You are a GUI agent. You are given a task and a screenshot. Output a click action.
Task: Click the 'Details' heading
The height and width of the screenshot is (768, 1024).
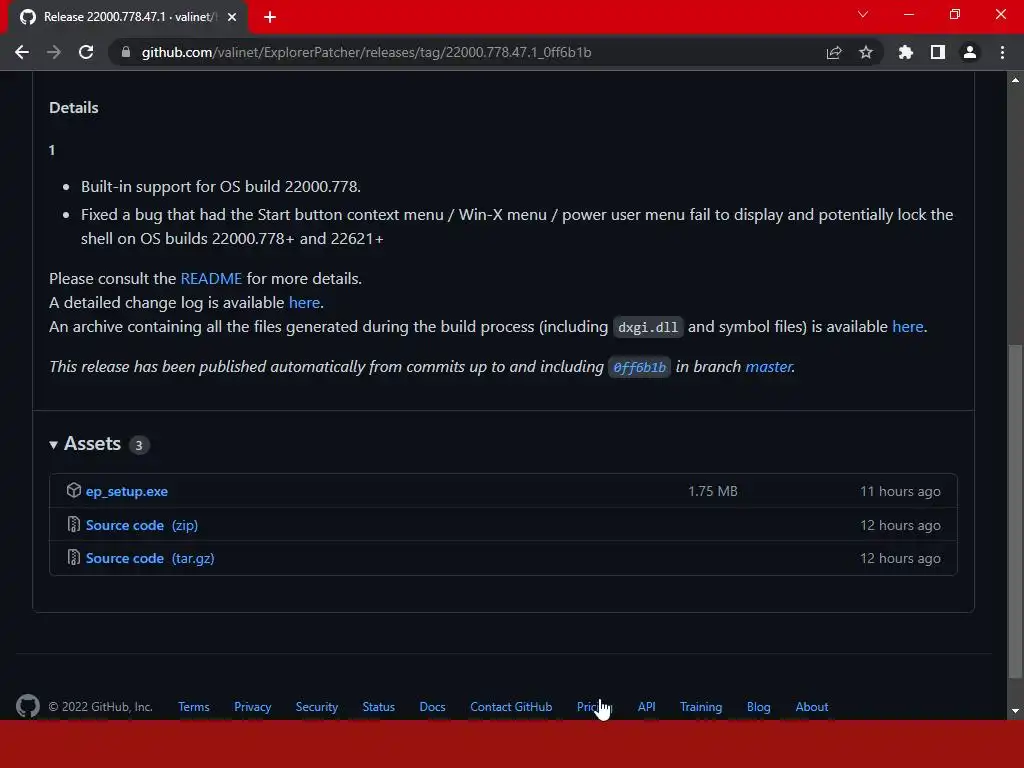click(x=74, y=108)
